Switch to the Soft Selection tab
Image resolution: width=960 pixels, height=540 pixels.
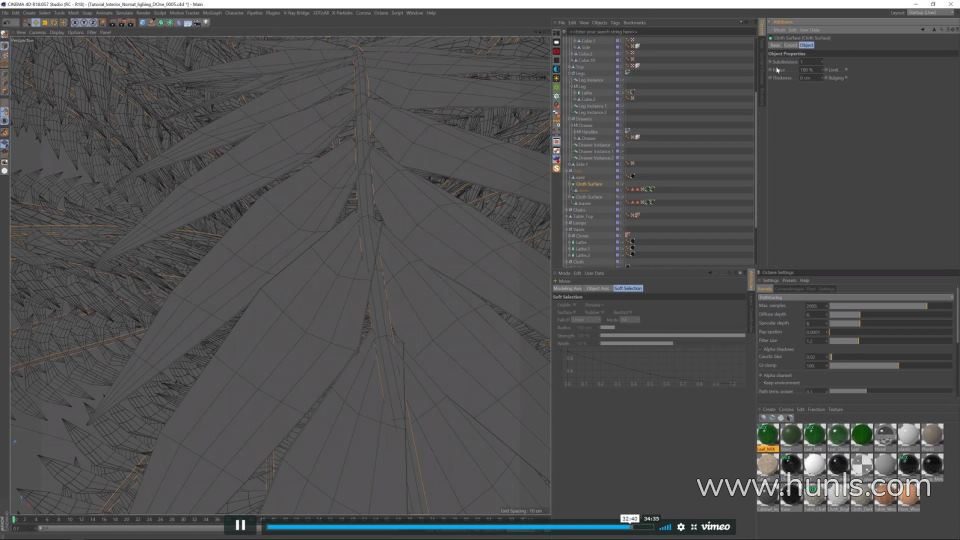coord(628,288)
